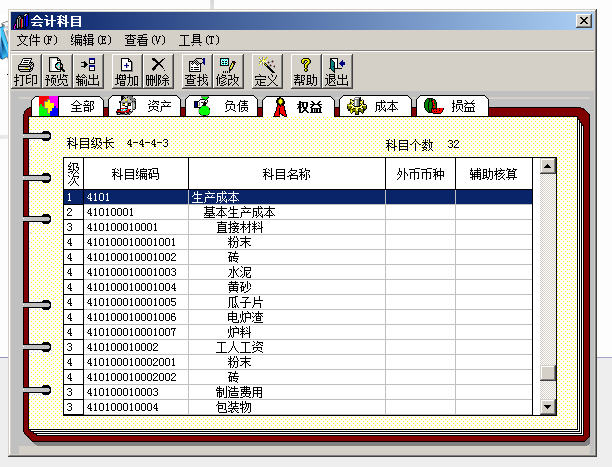The image size is (612, 467).
Task: Click the vertical scrollbar thumb
Action: pos(548,373)
